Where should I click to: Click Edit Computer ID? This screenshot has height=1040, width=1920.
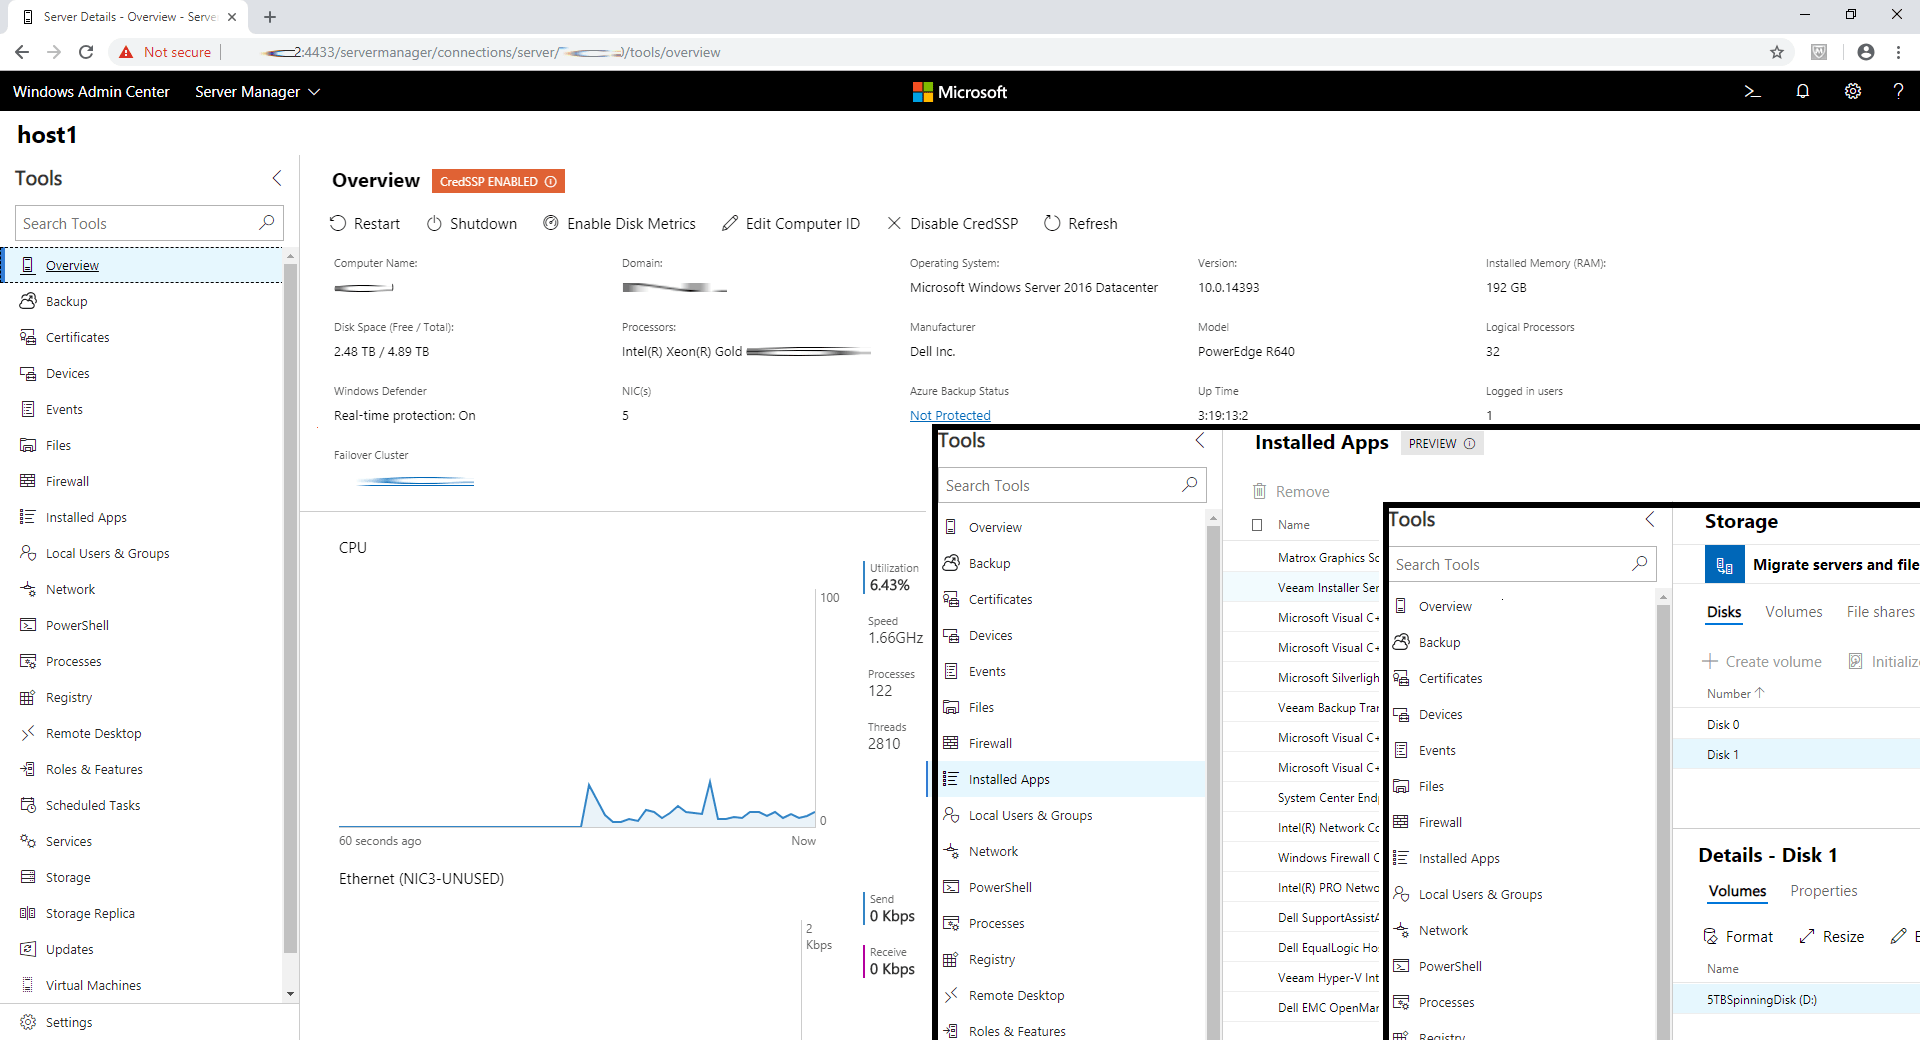pos(791,224)
